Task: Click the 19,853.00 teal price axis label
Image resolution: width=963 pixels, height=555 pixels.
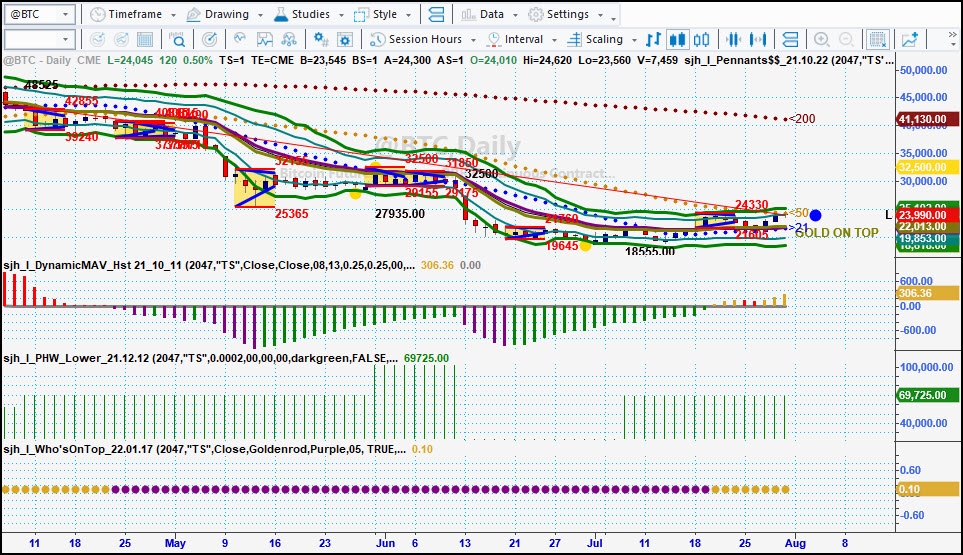Action: coord(927,238)
